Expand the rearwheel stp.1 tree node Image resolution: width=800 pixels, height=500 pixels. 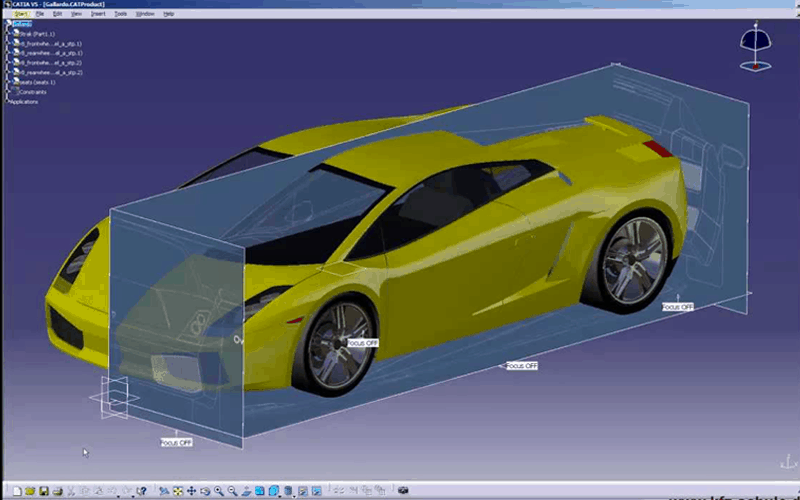pos(7,53)
